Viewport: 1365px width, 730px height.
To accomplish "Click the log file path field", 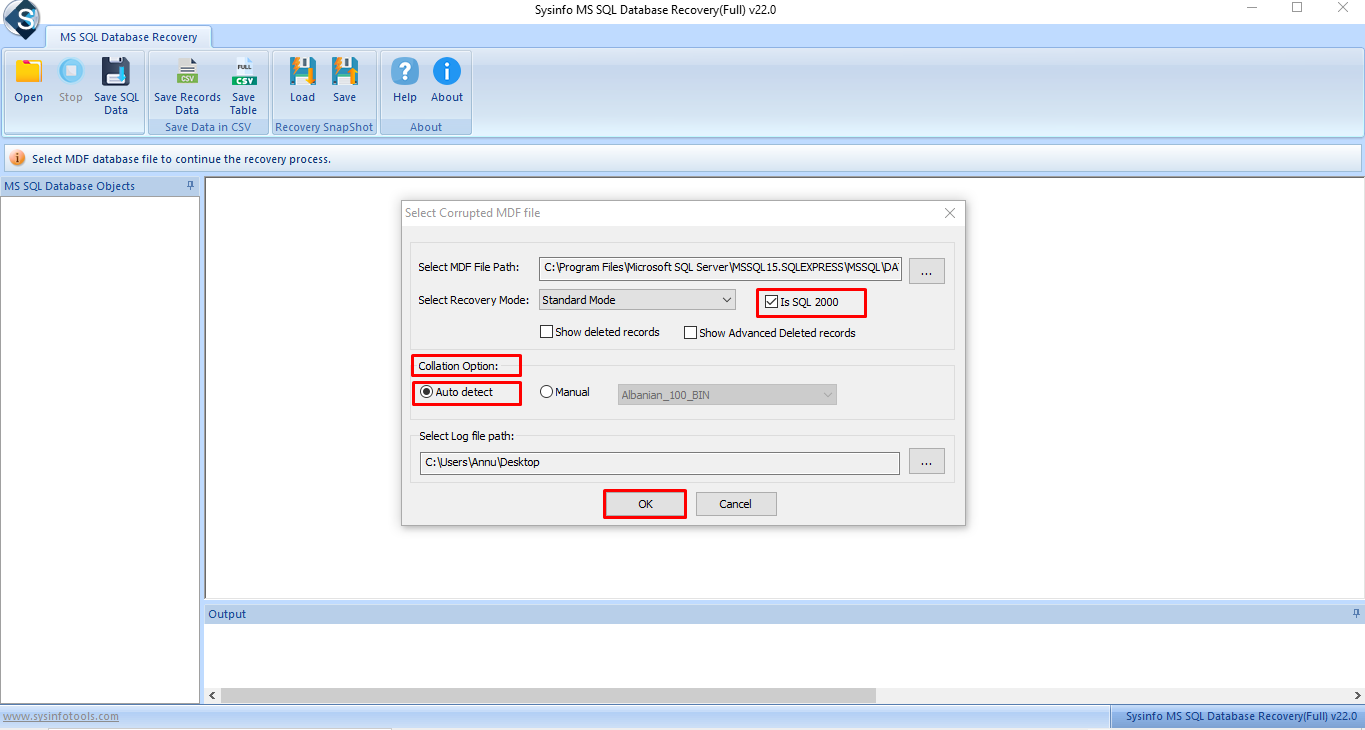I will tap(660, 462).
